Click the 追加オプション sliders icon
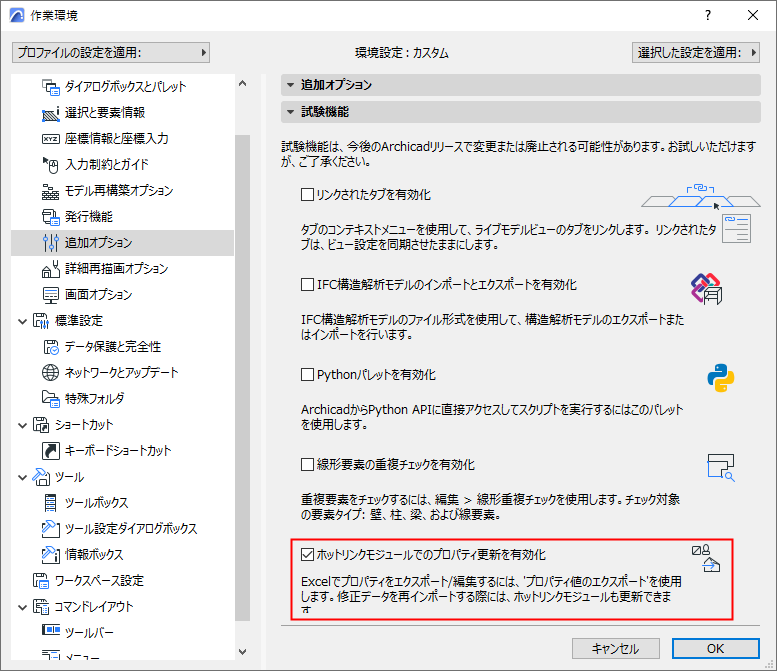The image size is (777, 671). click(51, 243)
